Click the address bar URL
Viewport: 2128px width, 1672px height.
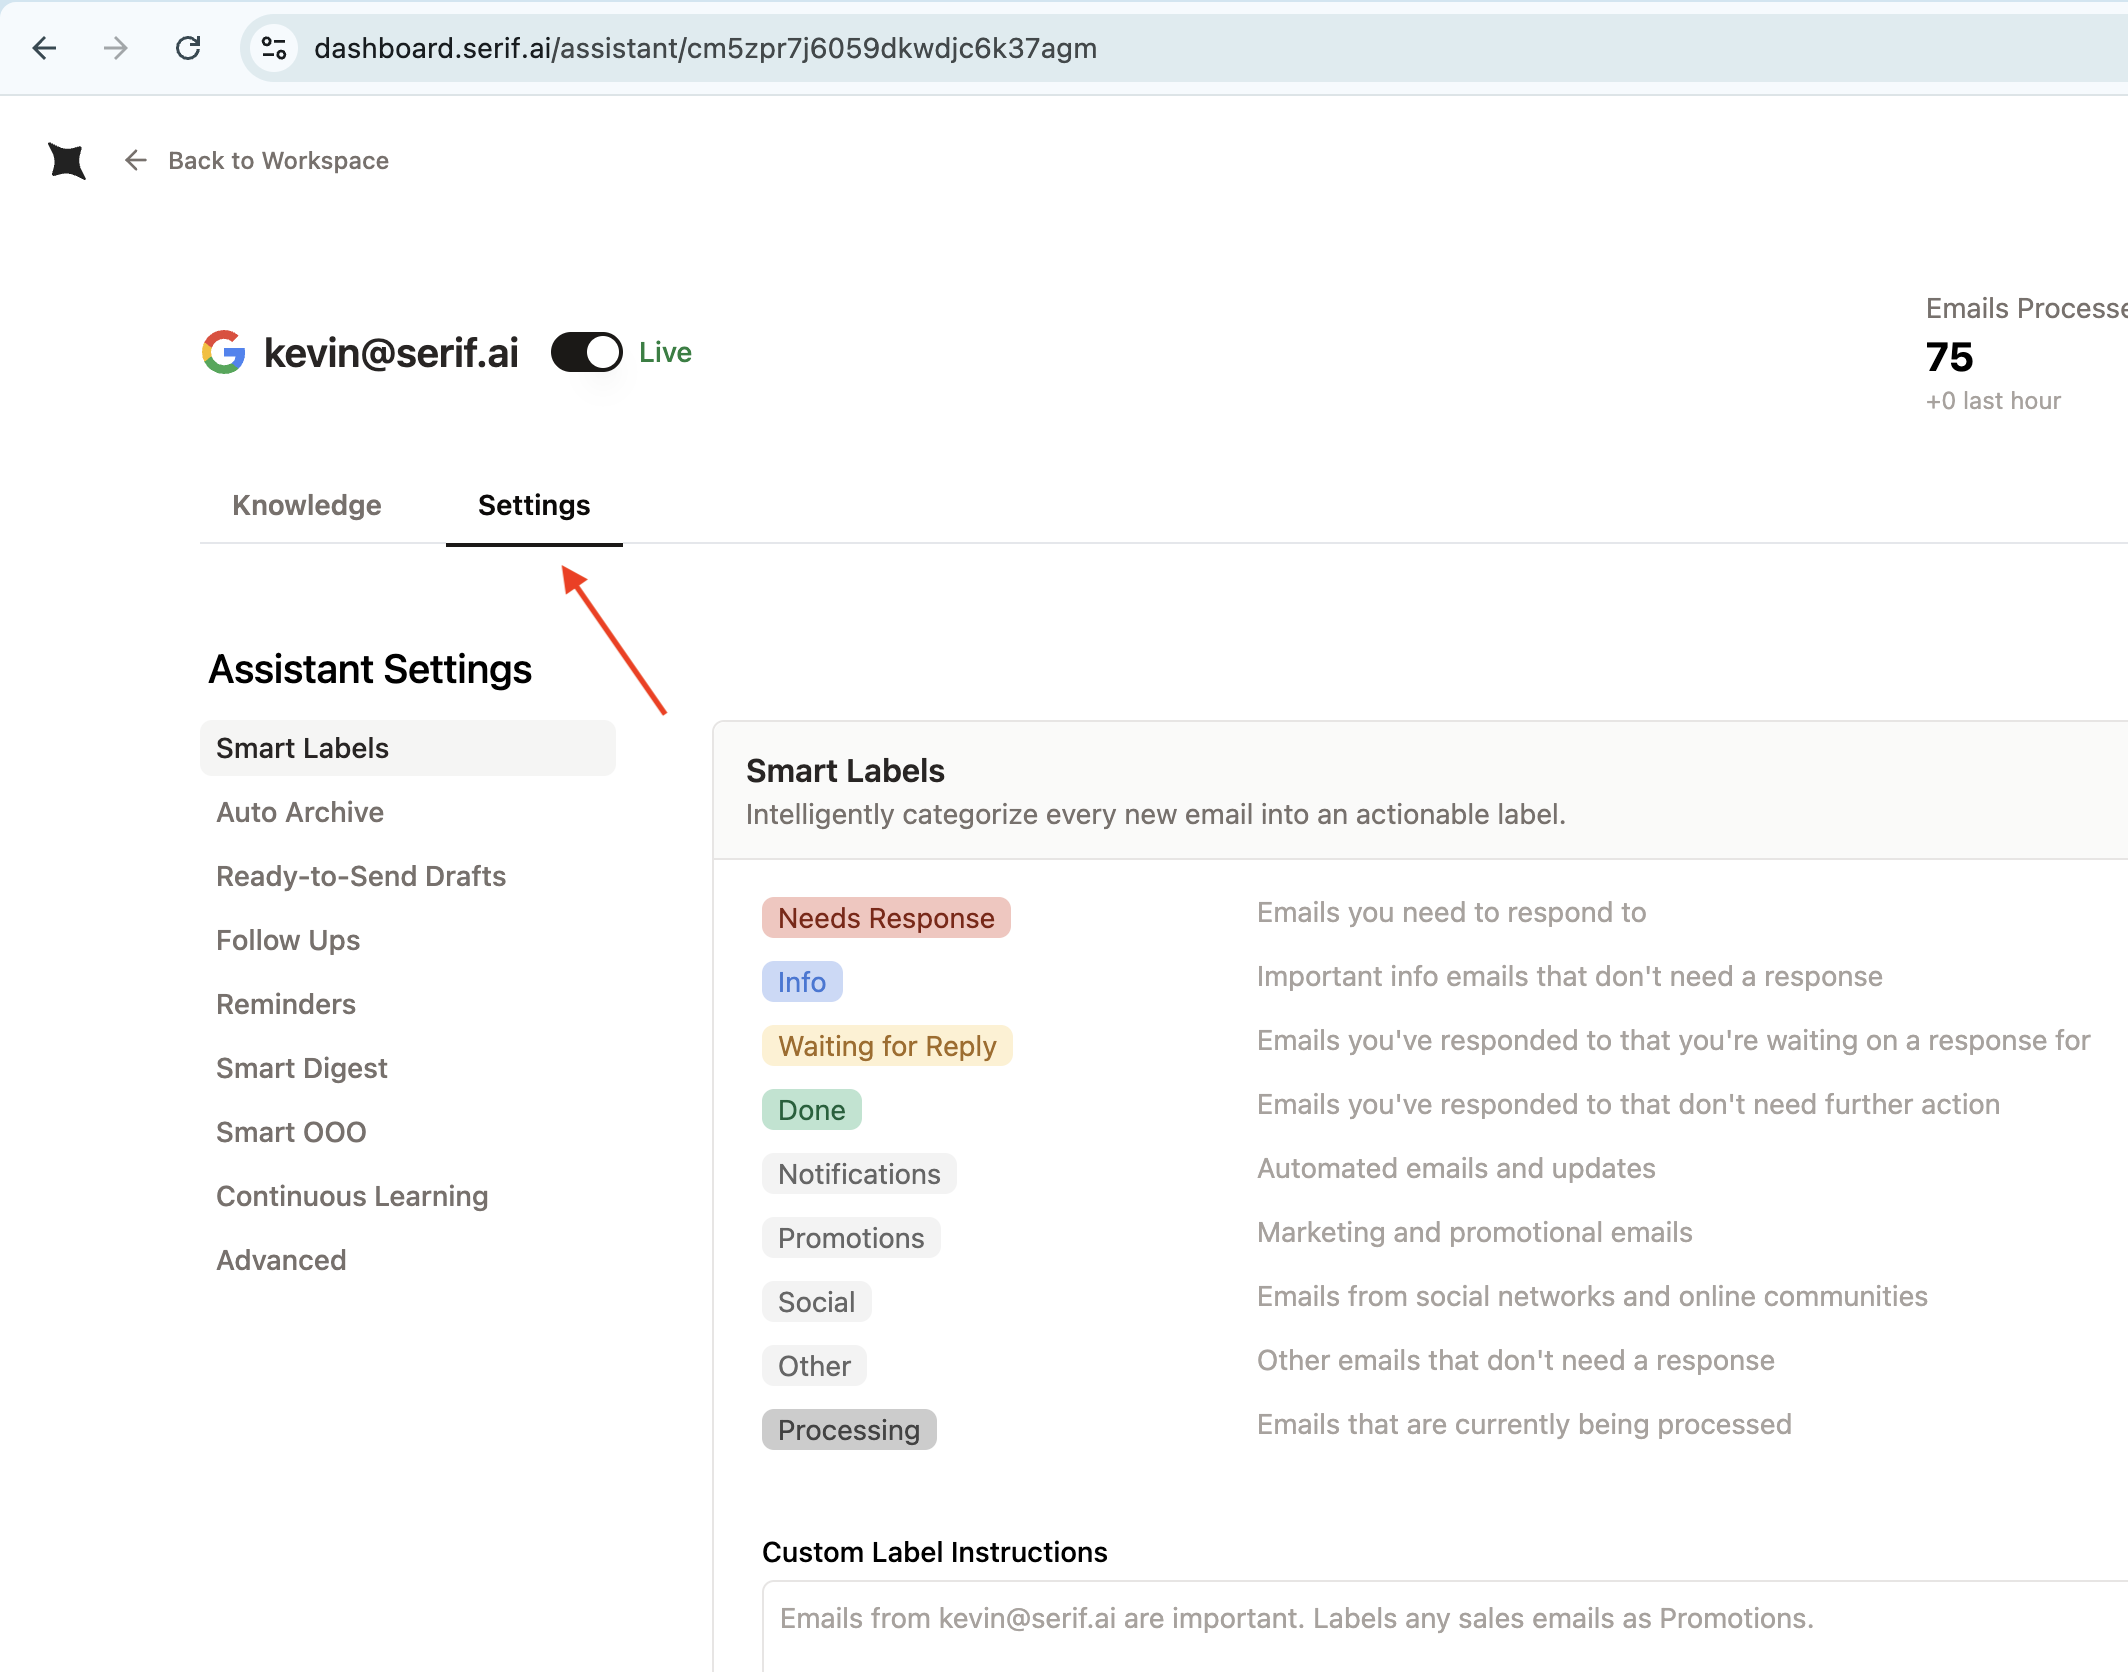(x=705, y=48)
